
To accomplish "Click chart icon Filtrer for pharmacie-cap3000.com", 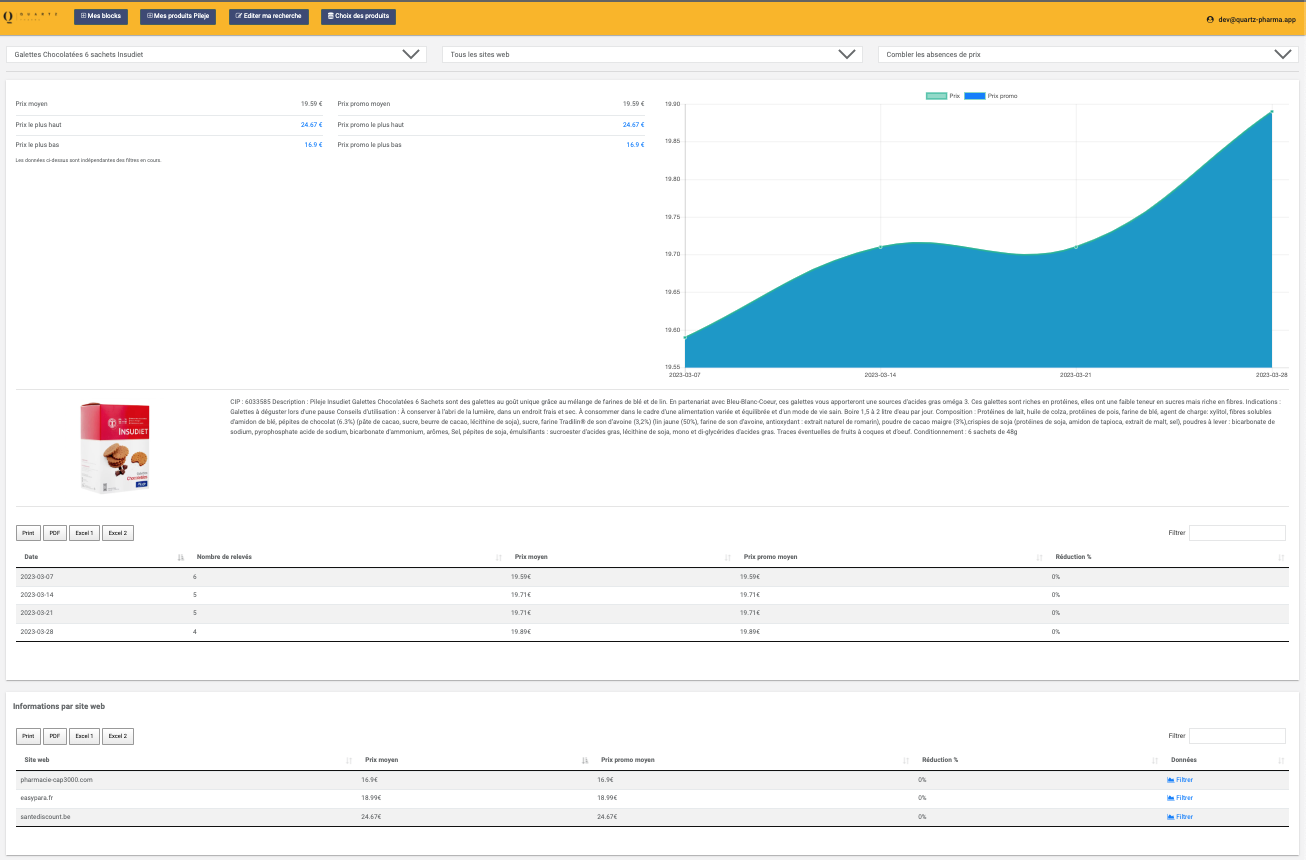I will tap(1180, 780).
